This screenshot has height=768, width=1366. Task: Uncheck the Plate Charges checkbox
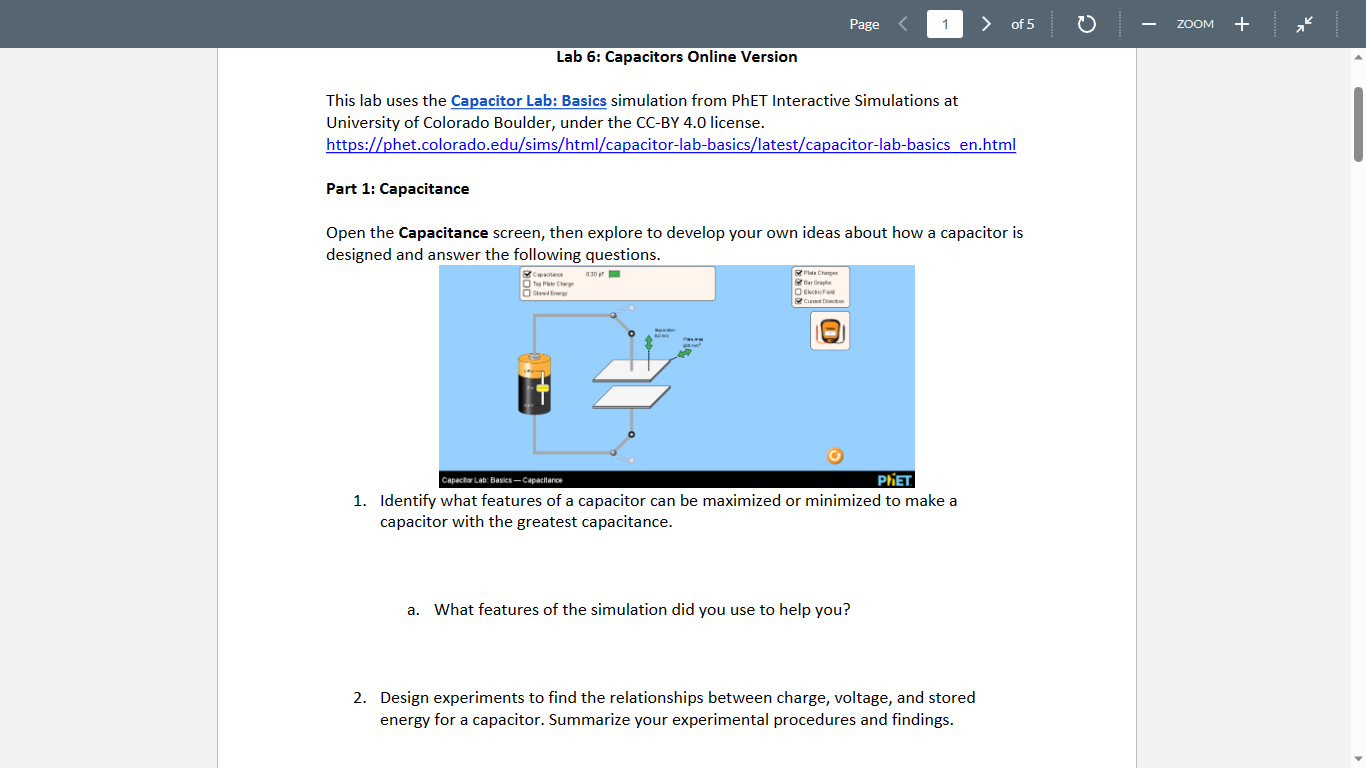click(x=798, y=273)
